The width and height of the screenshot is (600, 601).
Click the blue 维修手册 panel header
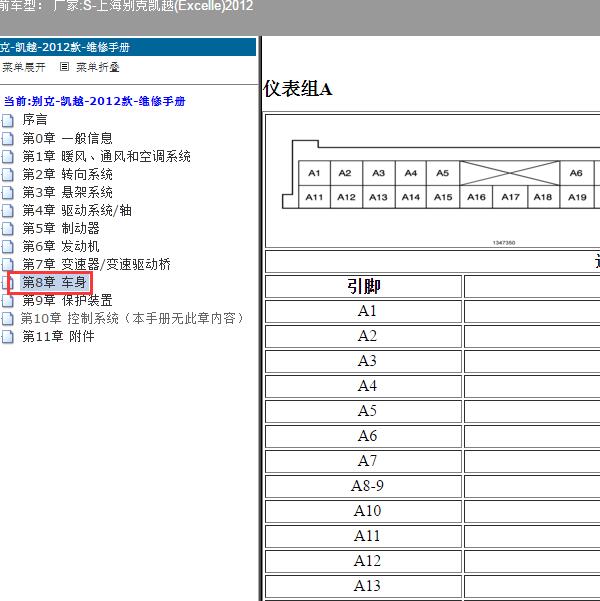coord(128,47)
